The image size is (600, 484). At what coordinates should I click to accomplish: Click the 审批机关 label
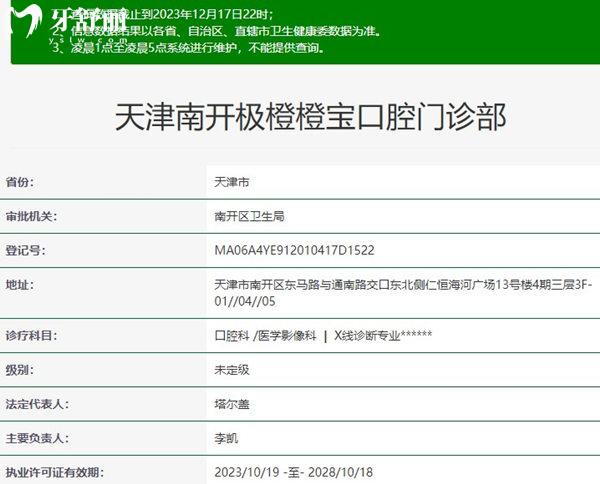click(31, 216)
